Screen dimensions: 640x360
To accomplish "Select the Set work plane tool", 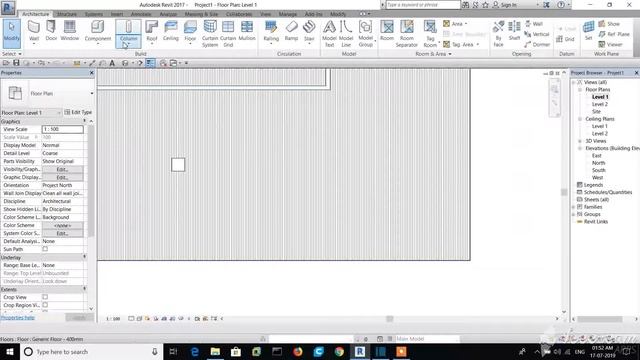I will coord(588,31).
